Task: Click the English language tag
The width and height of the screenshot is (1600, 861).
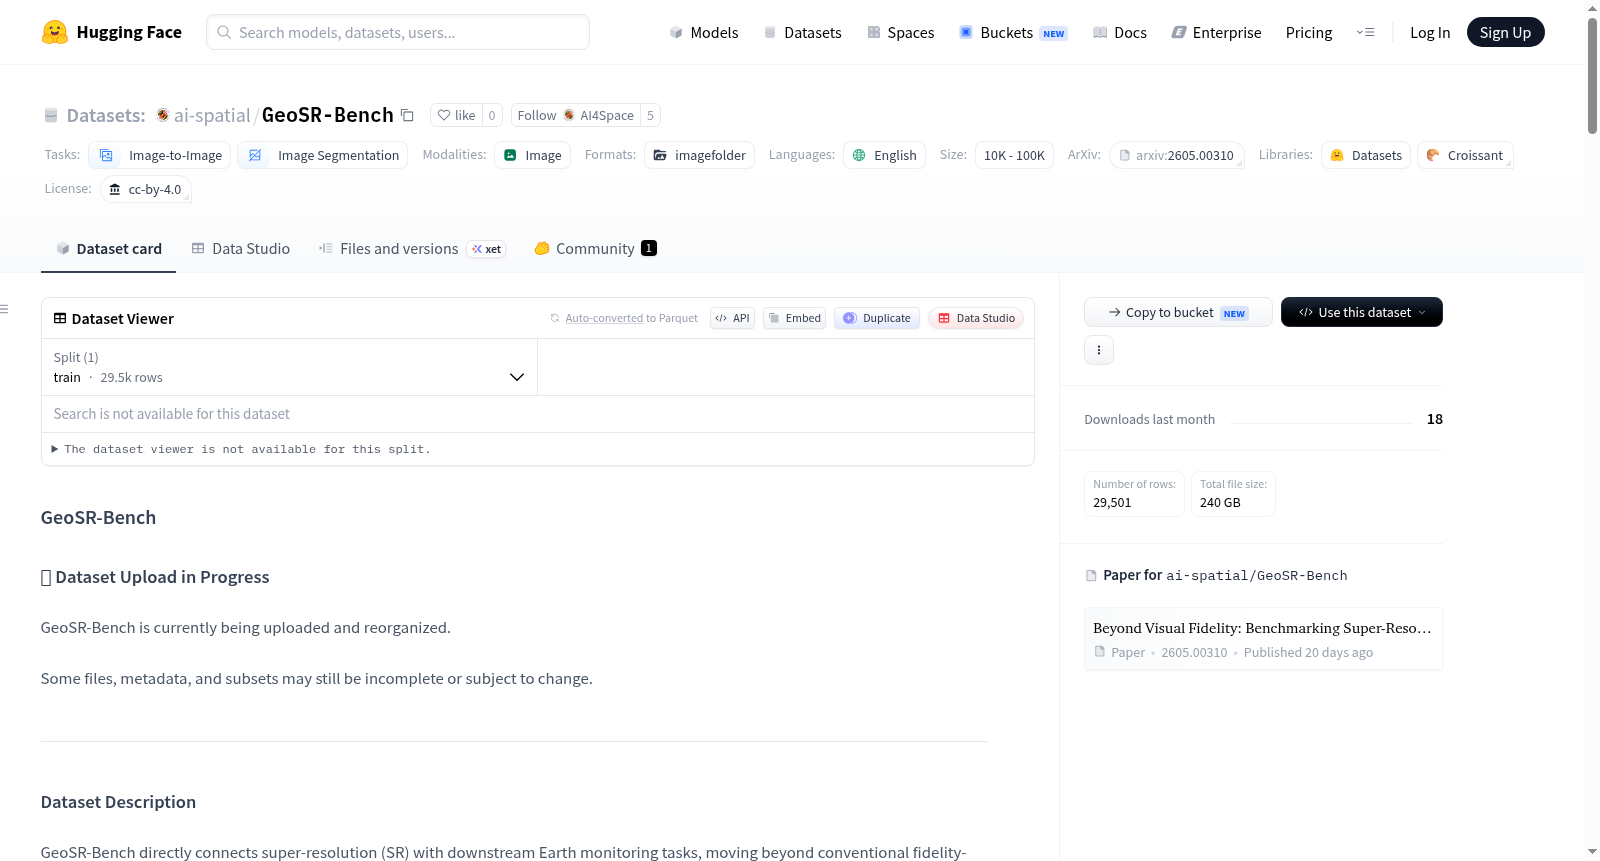Action: (x=884, y=155)
